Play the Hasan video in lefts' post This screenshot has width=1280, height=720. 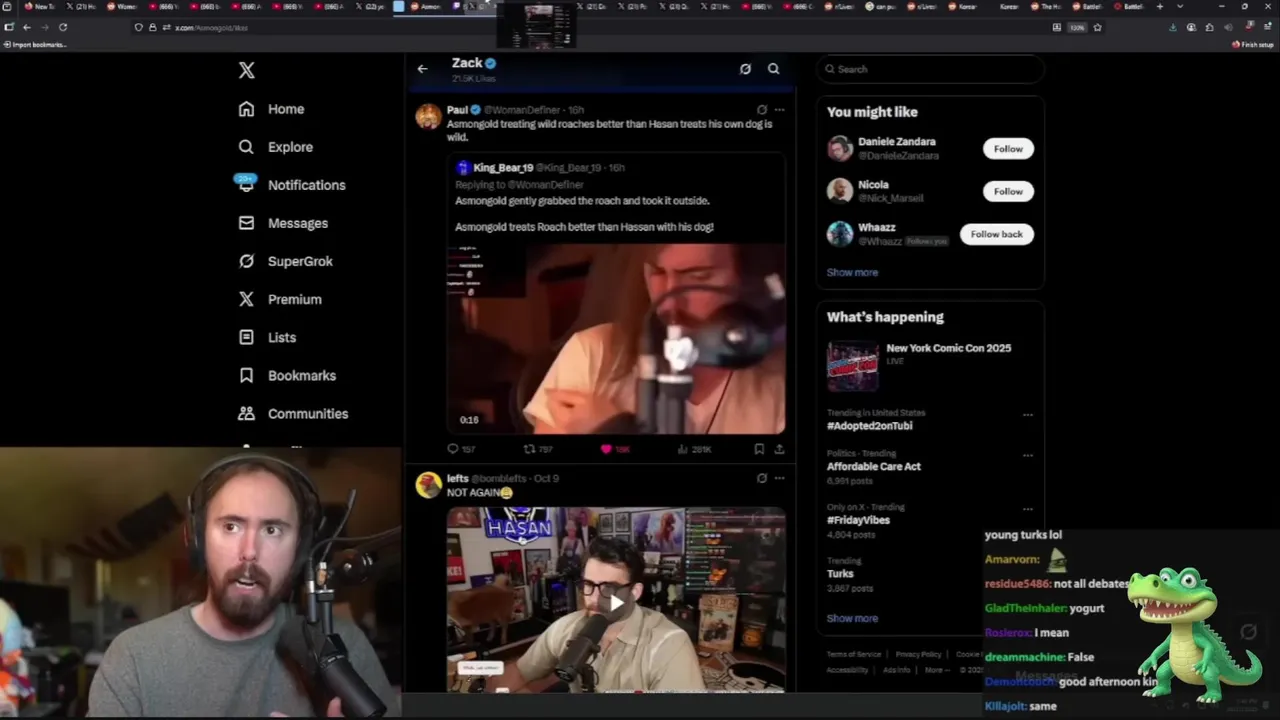click(616, 602)
